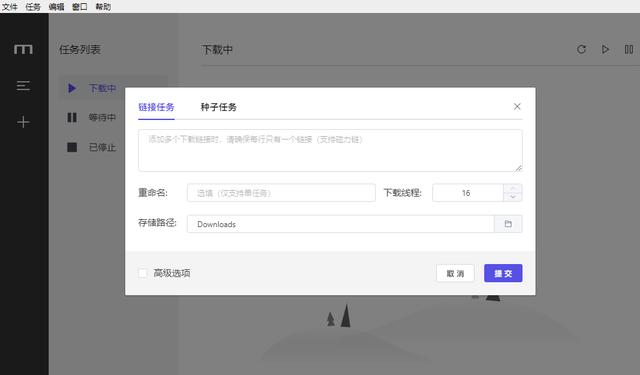Click resume all tasks play icon
The image size is (640, 375).
coord(605,49)
